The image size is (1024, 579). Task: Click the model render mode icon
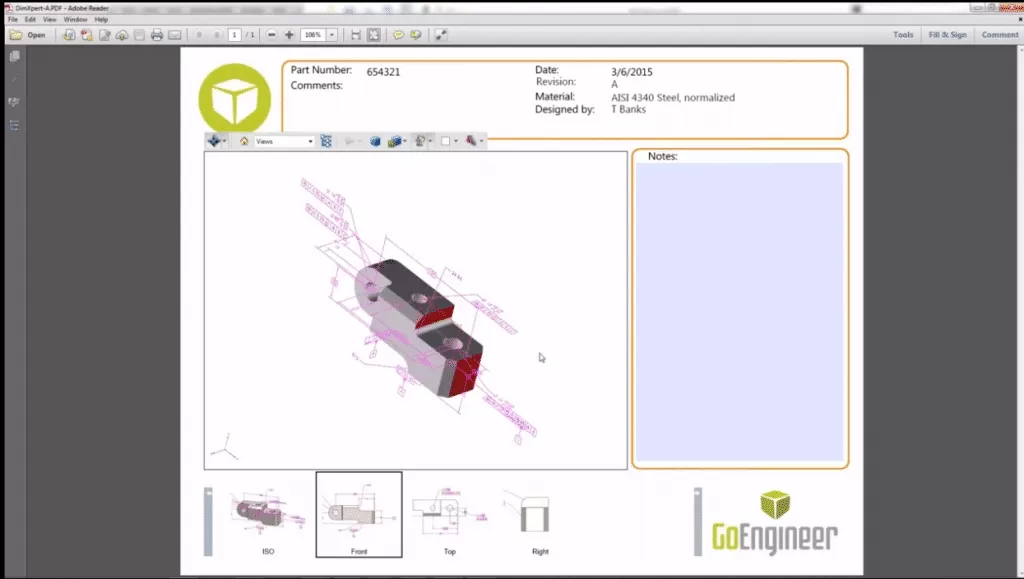pos(394,141)
